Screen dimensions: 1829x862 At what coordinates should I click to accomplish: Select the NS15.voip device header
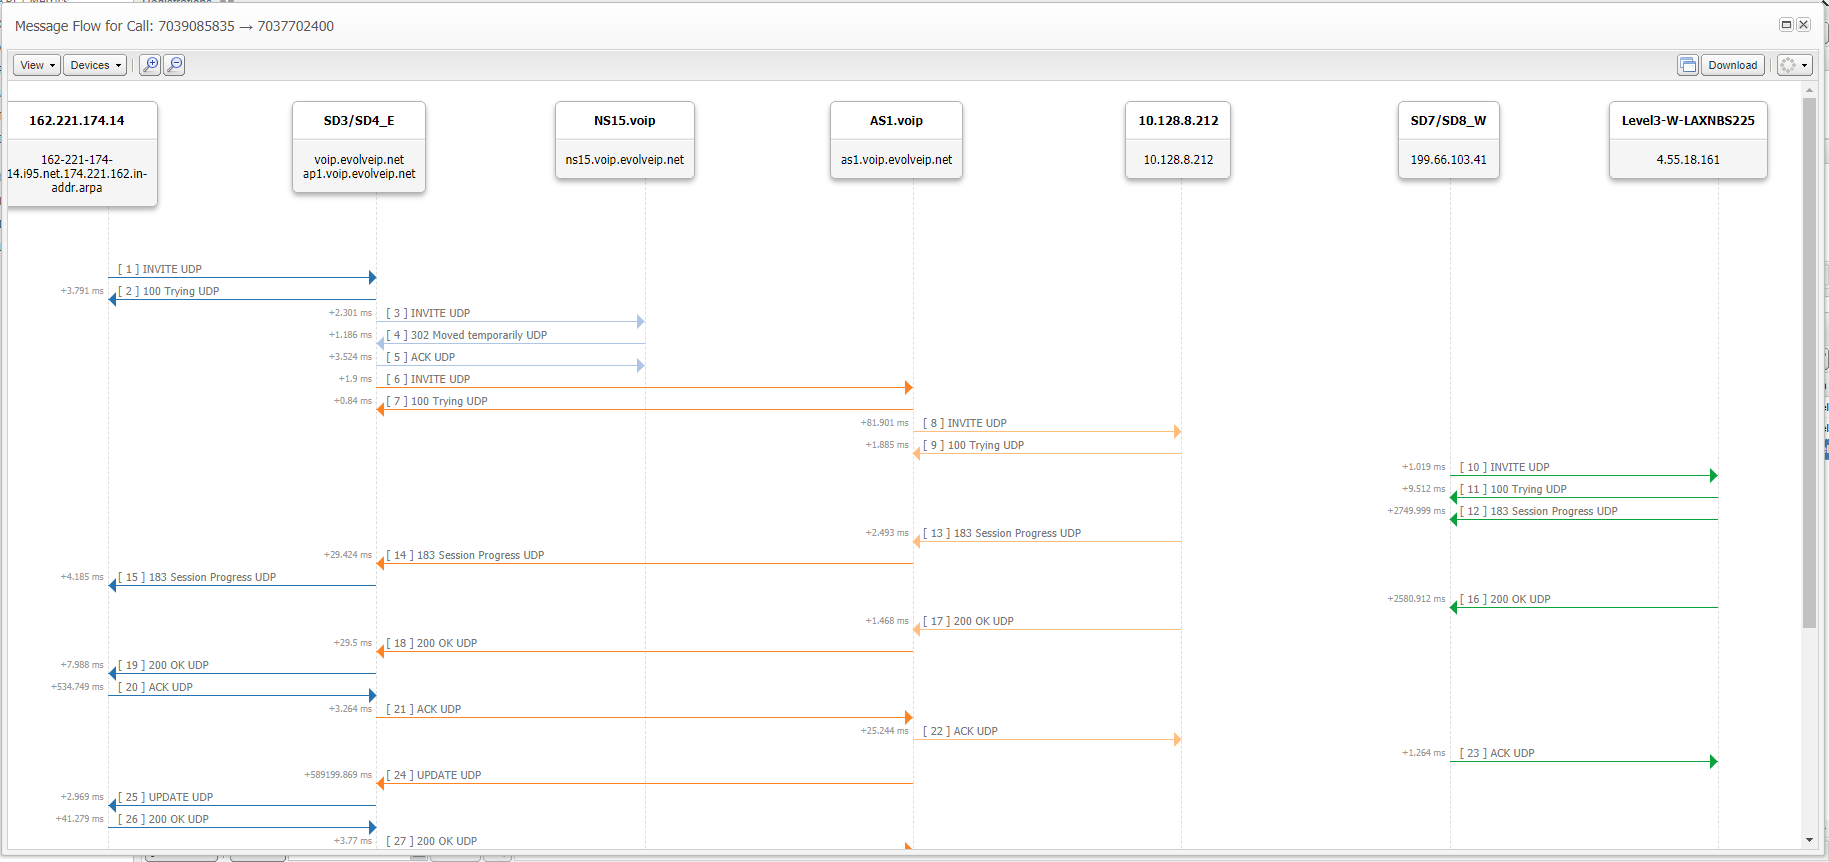625,140
